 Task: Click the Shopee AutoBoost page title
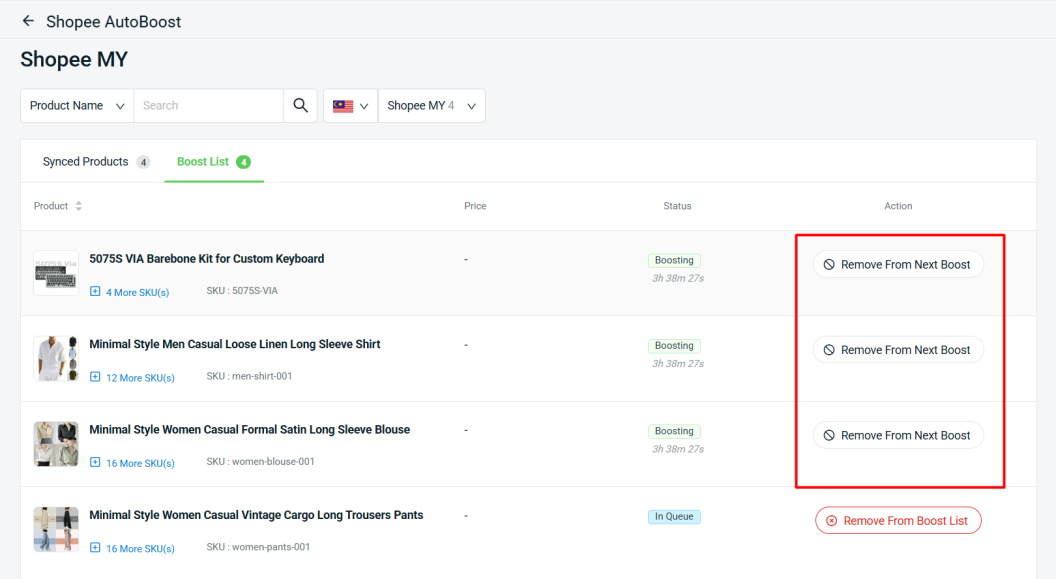113,22
